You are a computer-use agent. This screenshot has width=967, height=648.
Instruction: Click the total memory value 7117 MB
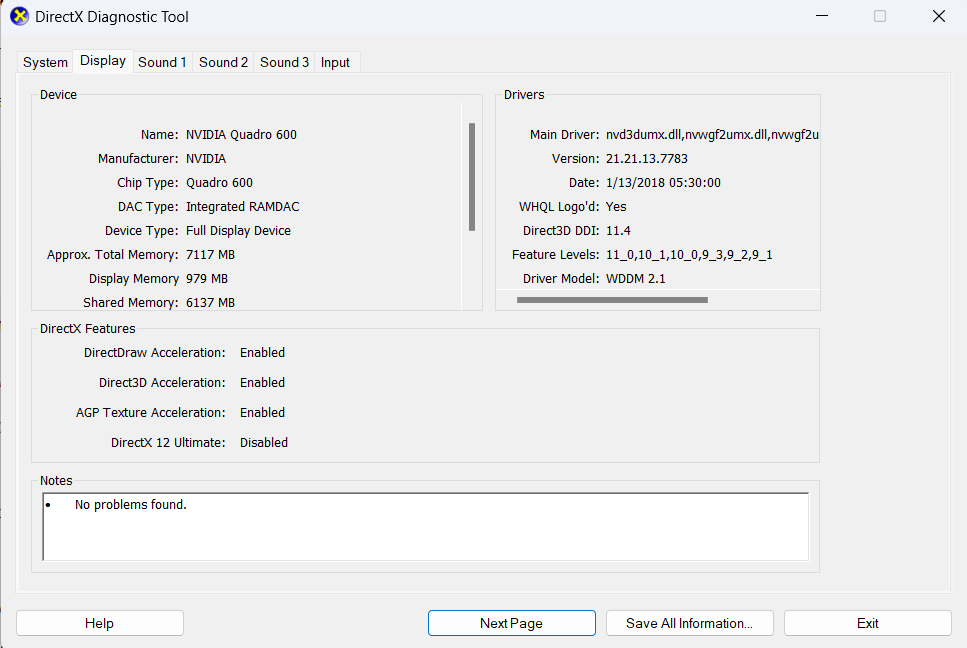(210, 255)
